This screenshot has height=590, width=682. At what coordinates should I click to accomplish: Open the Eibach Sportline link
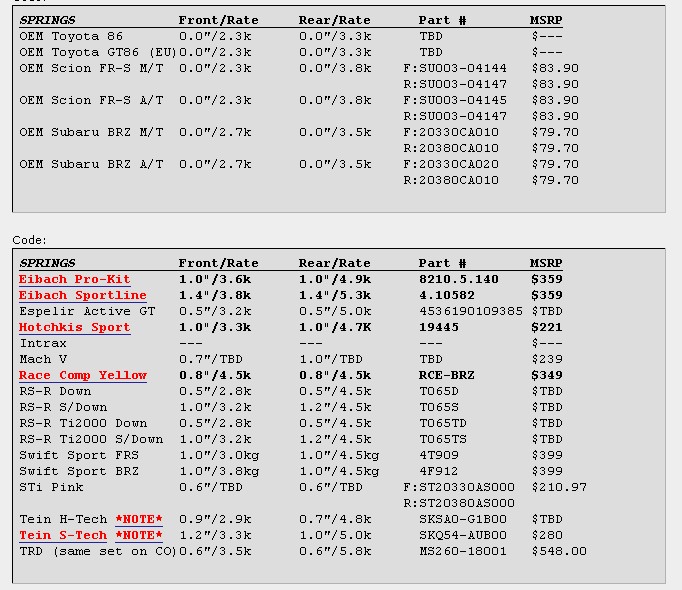pyautogui.click(x=83, y=295)
